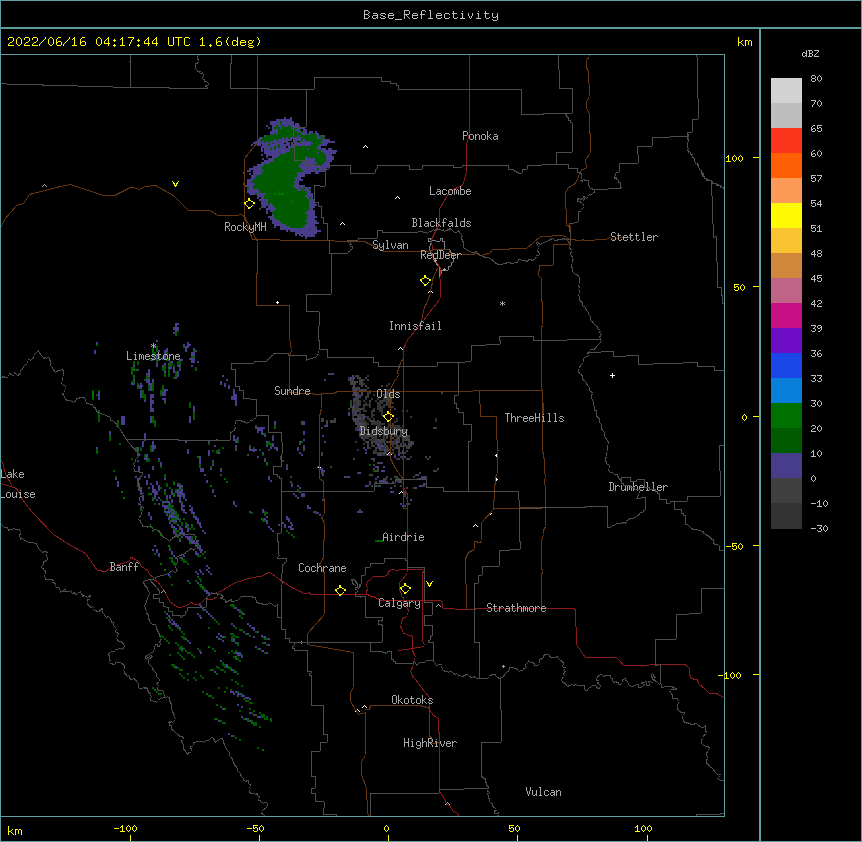Click the Banff town label
The height and width of the screenshot is (842, 862).
point(124,567)
